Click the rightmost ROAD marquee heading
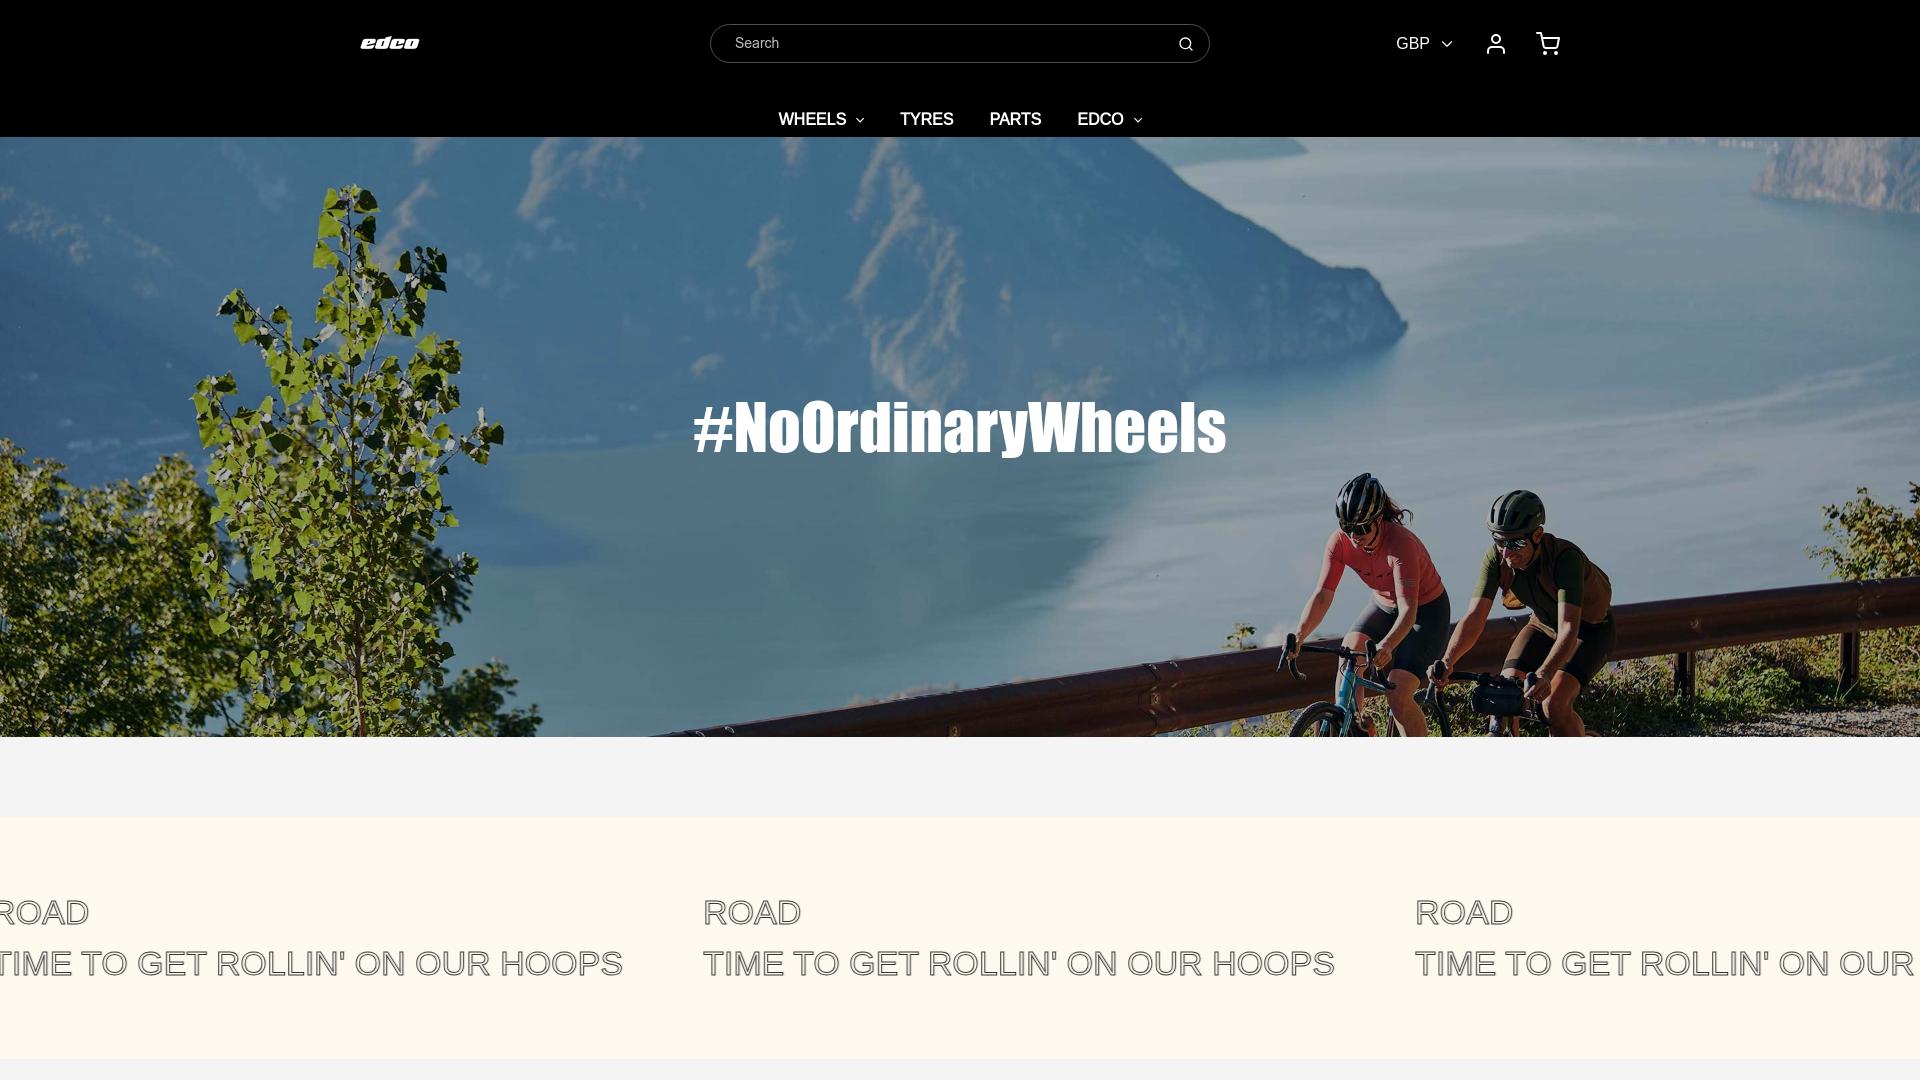Viewport: 1920px width, 1080px height. [x=1464, y=912]
